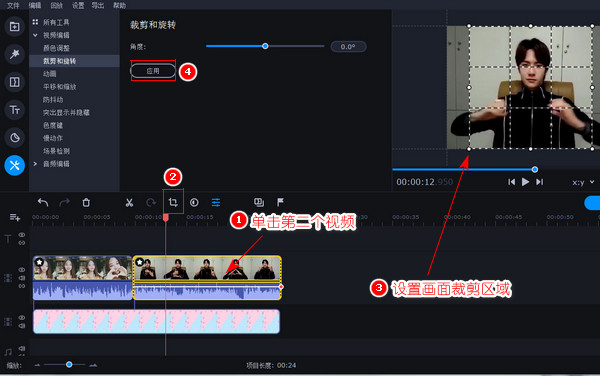The width and height of the screenshot is (600, 376).
Task: Click the 缩放 timeline zoom slider handle
Action: [x=69, y=365]
